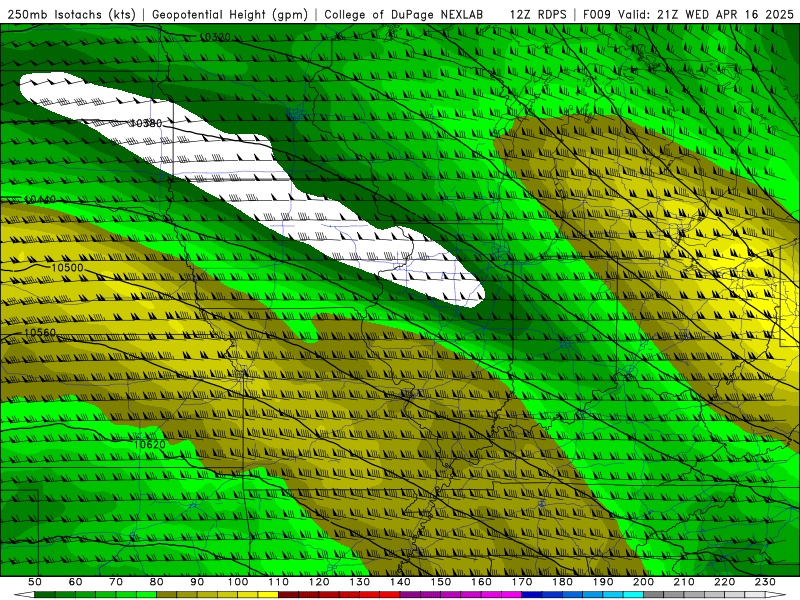Pick the dark blue swatch just after 170
The width and height of the screenshot is (800, 600).
[532, 595]
